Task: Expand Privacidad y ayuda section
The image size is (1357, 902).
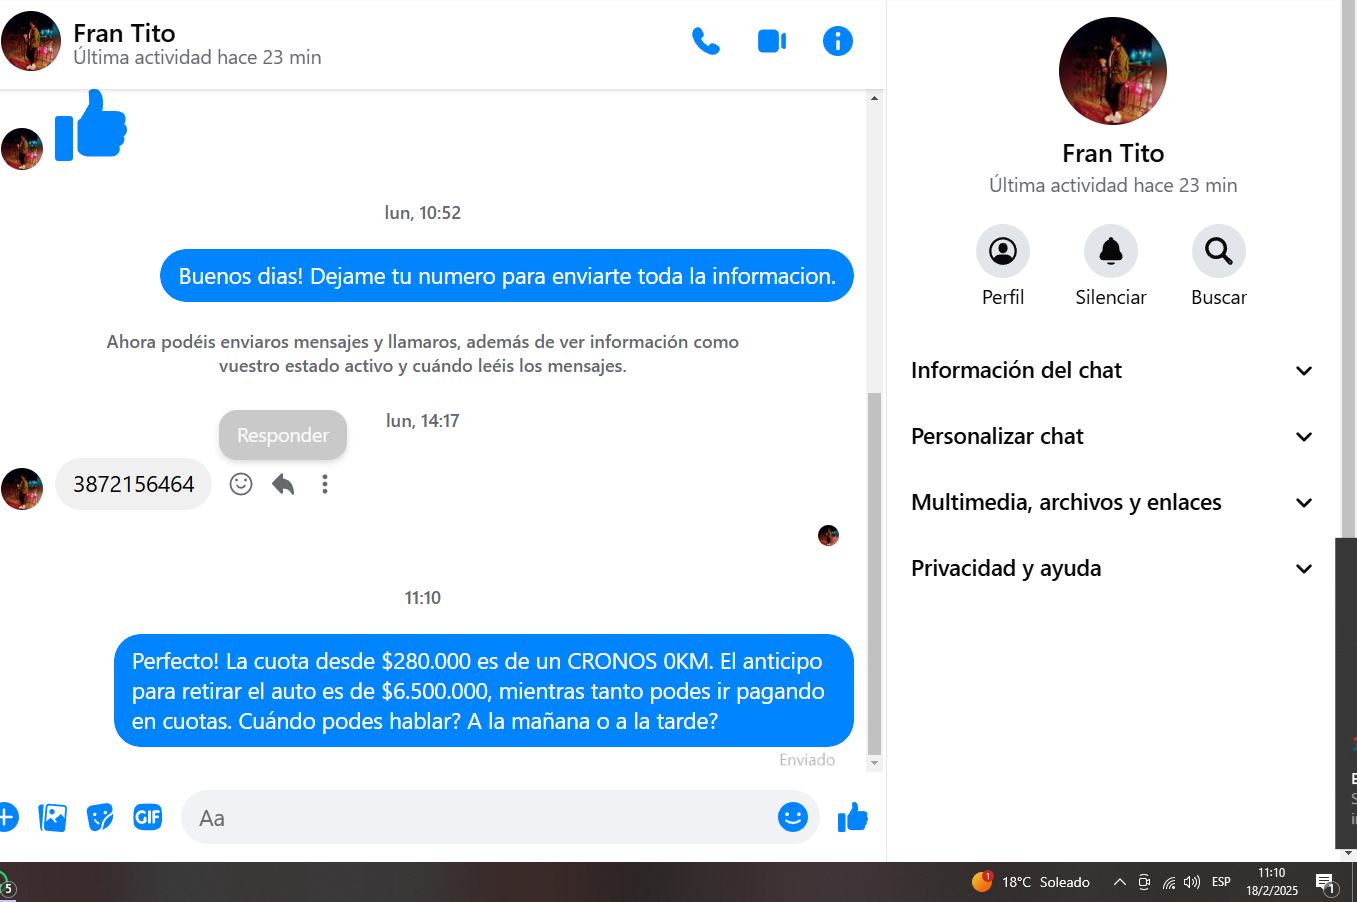Action: point(1112,568)
